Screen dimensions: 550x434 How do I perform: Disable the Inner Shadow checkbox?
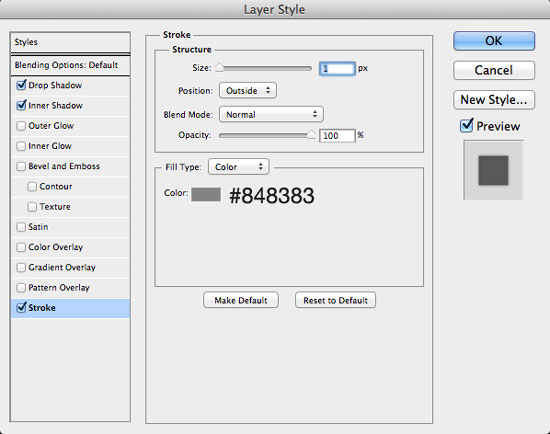click(21, 106)
